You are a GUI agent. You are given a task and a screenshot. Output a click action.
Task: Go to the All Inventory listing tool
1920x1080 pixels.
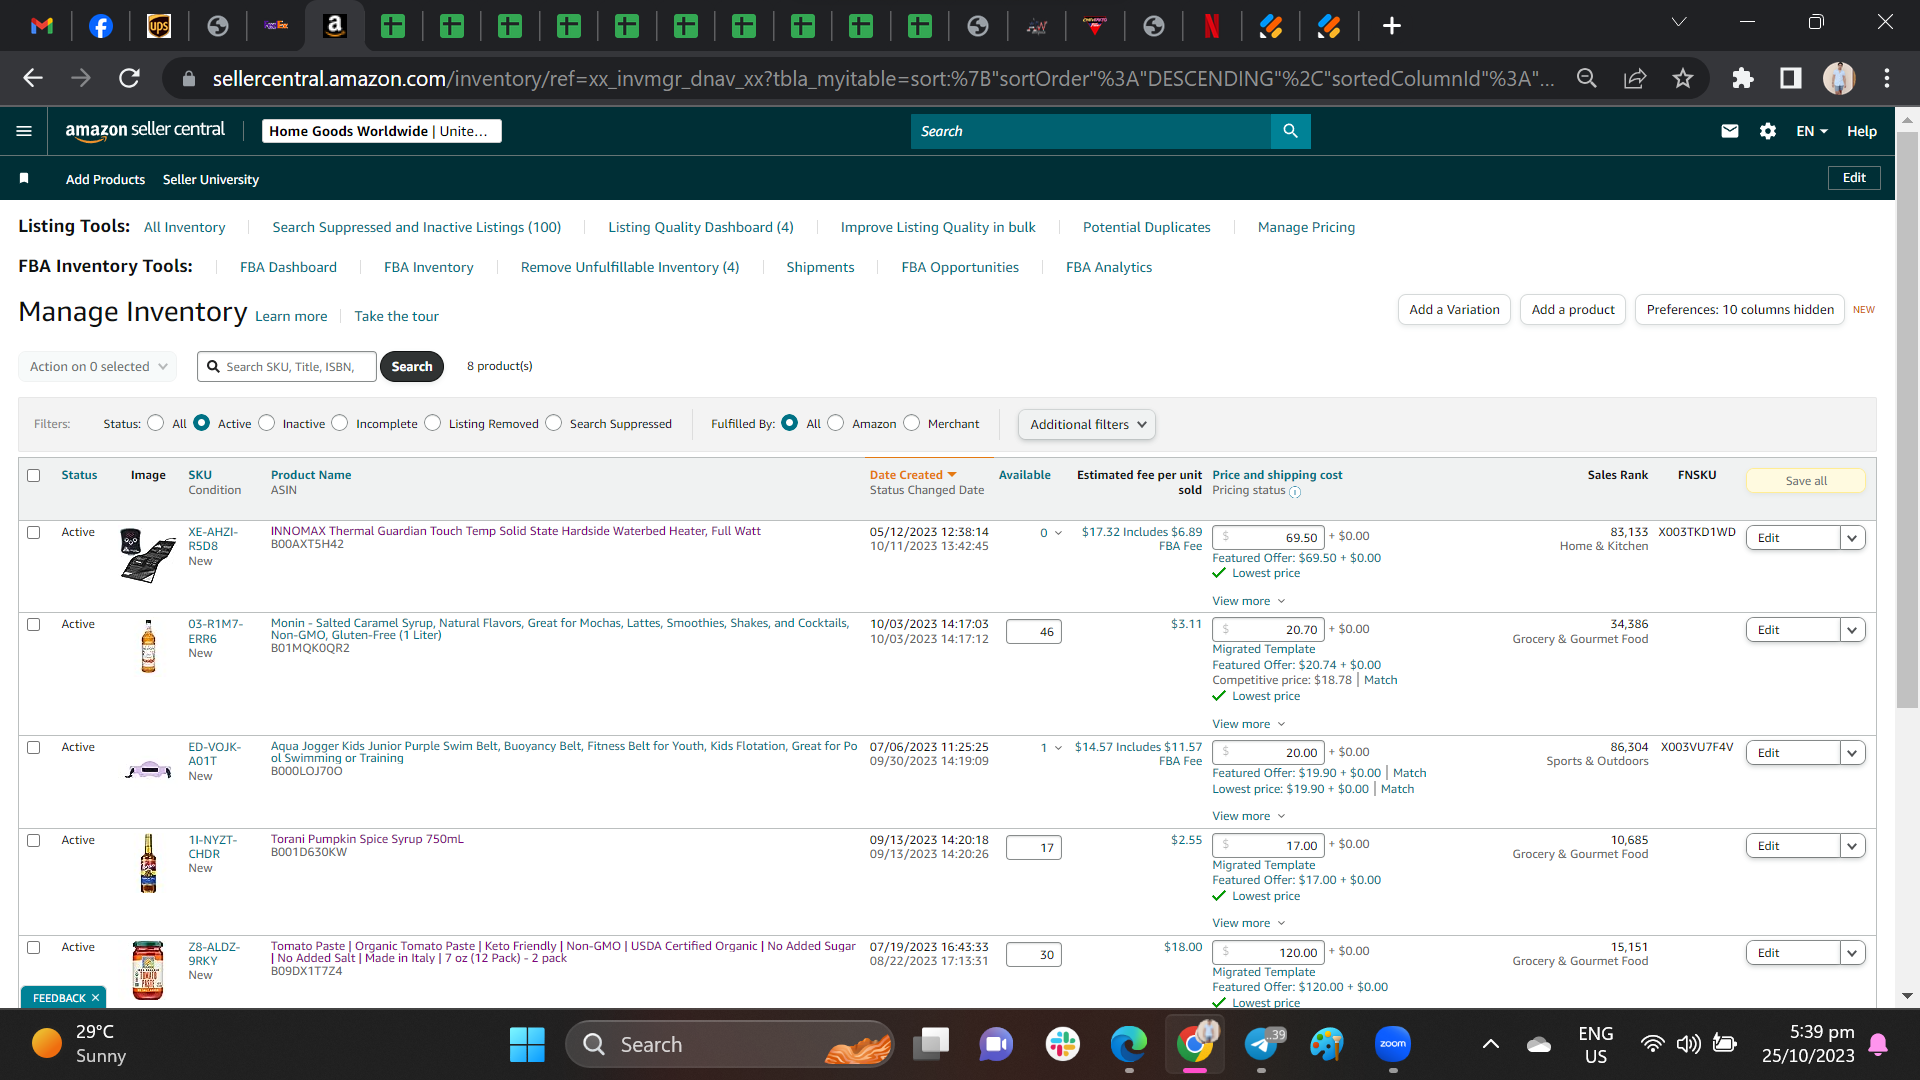pyautogui.click(x=185, y=227)
